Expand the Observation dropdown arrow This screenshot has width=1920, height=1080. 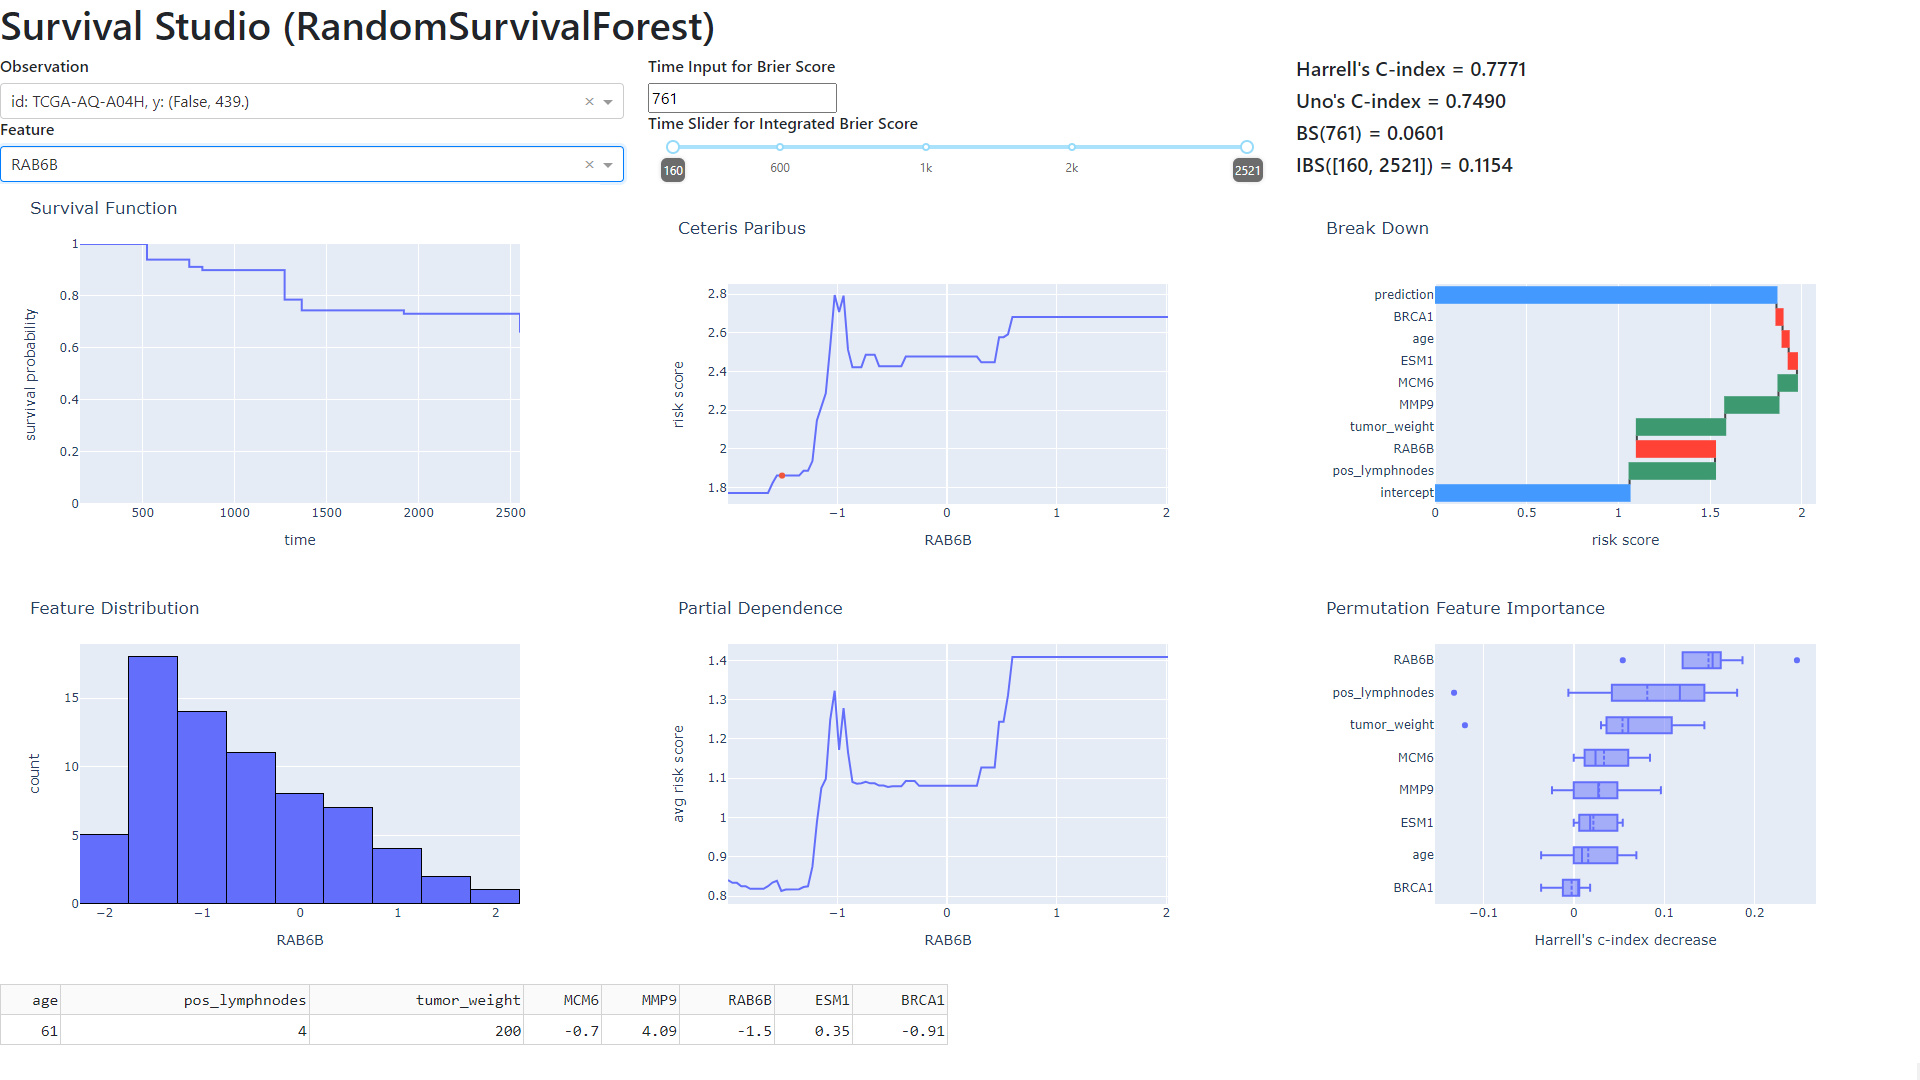pos(608,102)
